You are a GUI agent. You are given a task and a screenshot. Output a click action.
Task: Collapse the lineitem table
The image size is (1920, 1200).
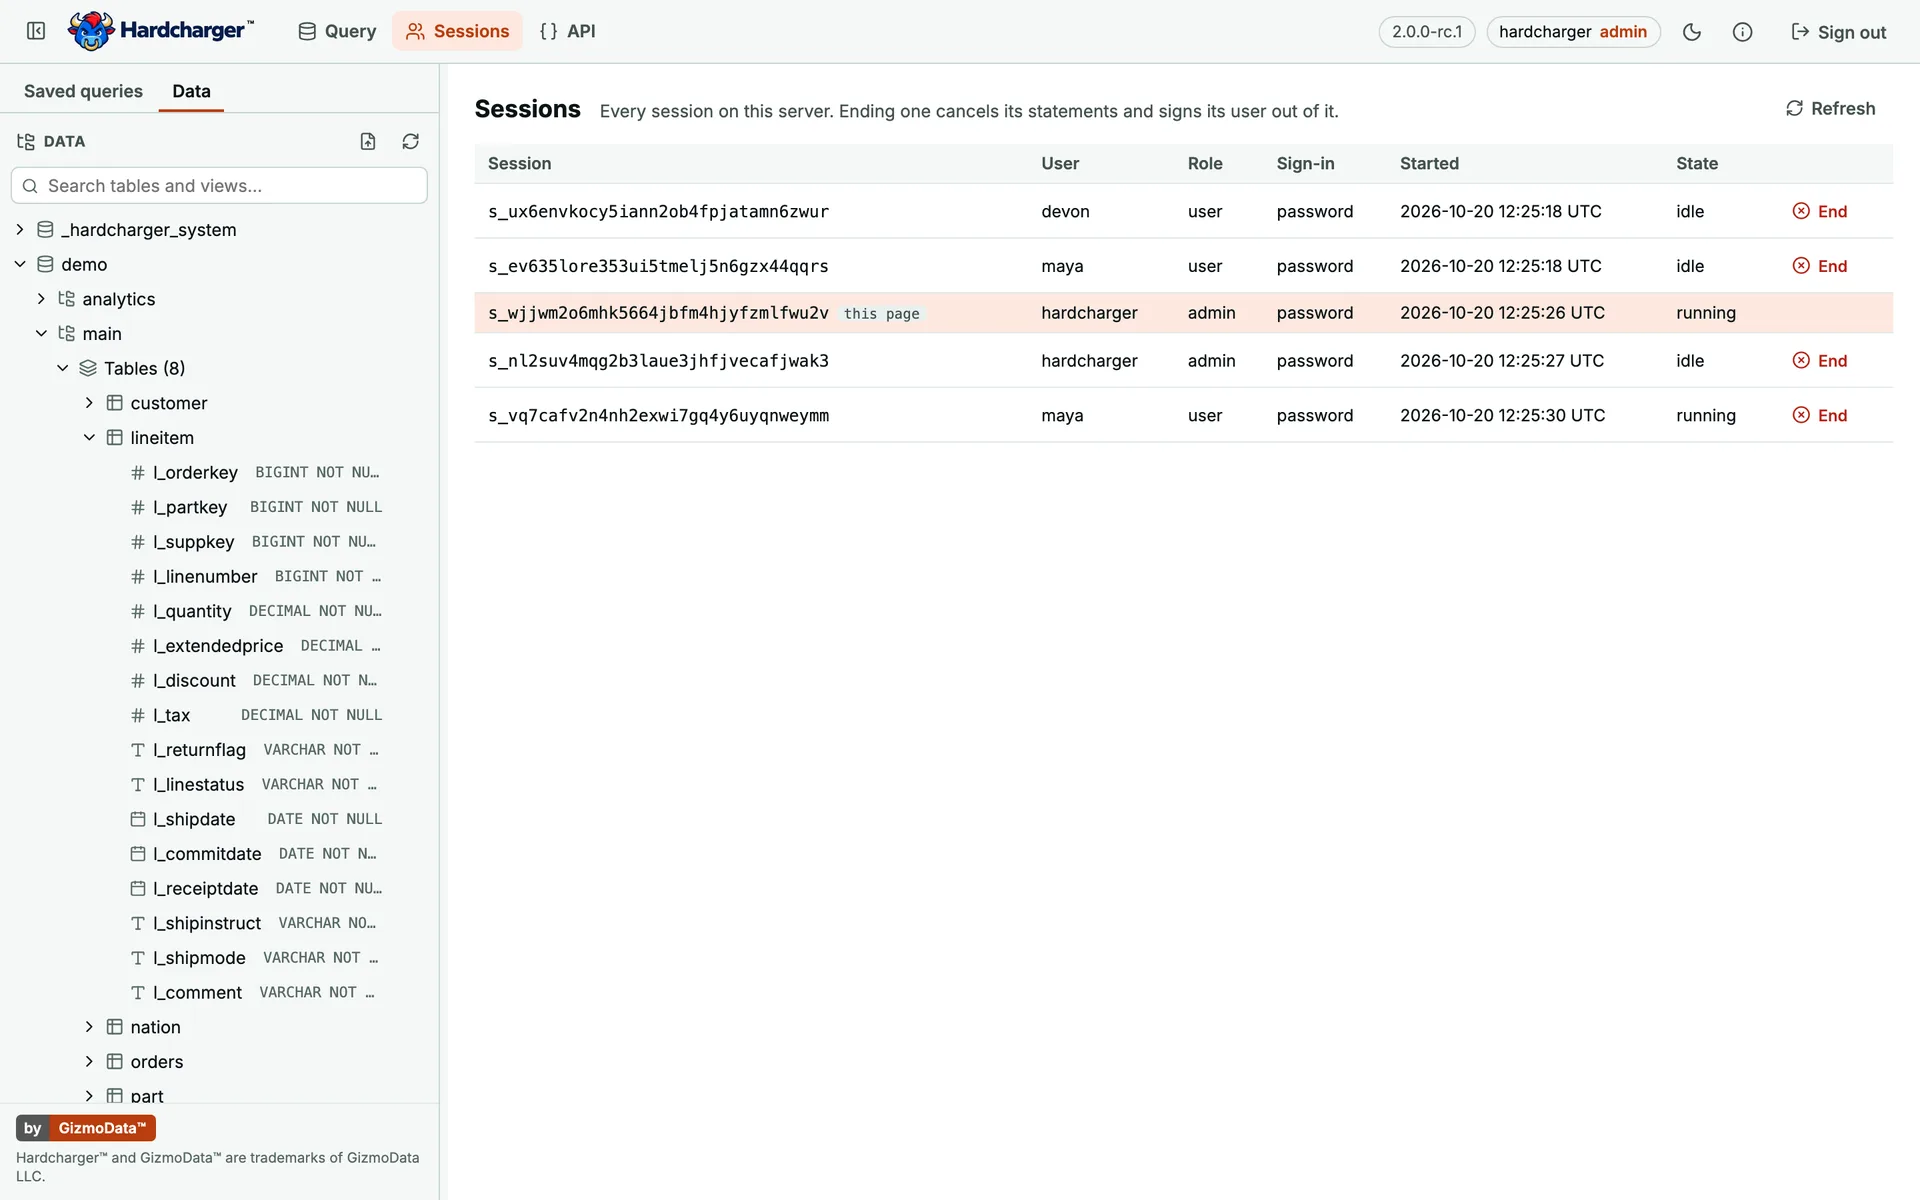point(89,438)
